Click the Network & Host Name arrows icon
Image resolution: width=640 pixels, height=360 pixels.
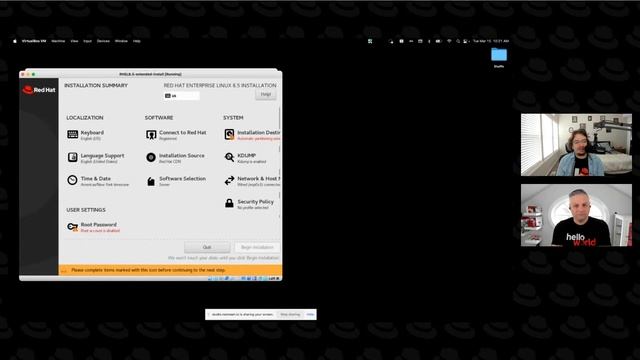pos(229,180)
